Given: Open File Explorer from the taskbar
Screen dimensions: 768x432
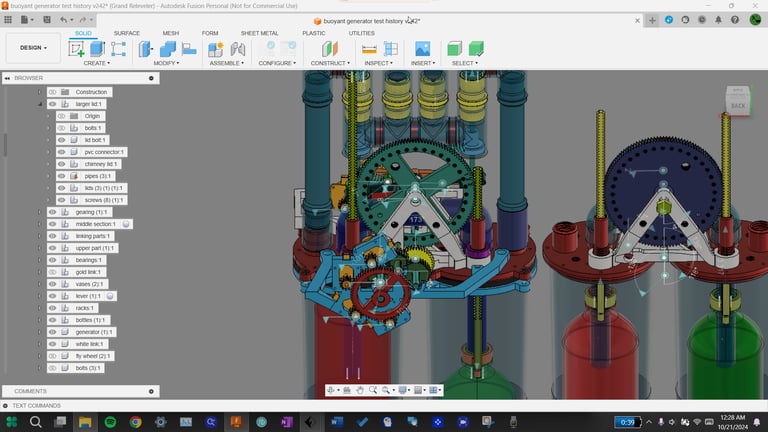Looking at the screenshot, I should point(85,422).
